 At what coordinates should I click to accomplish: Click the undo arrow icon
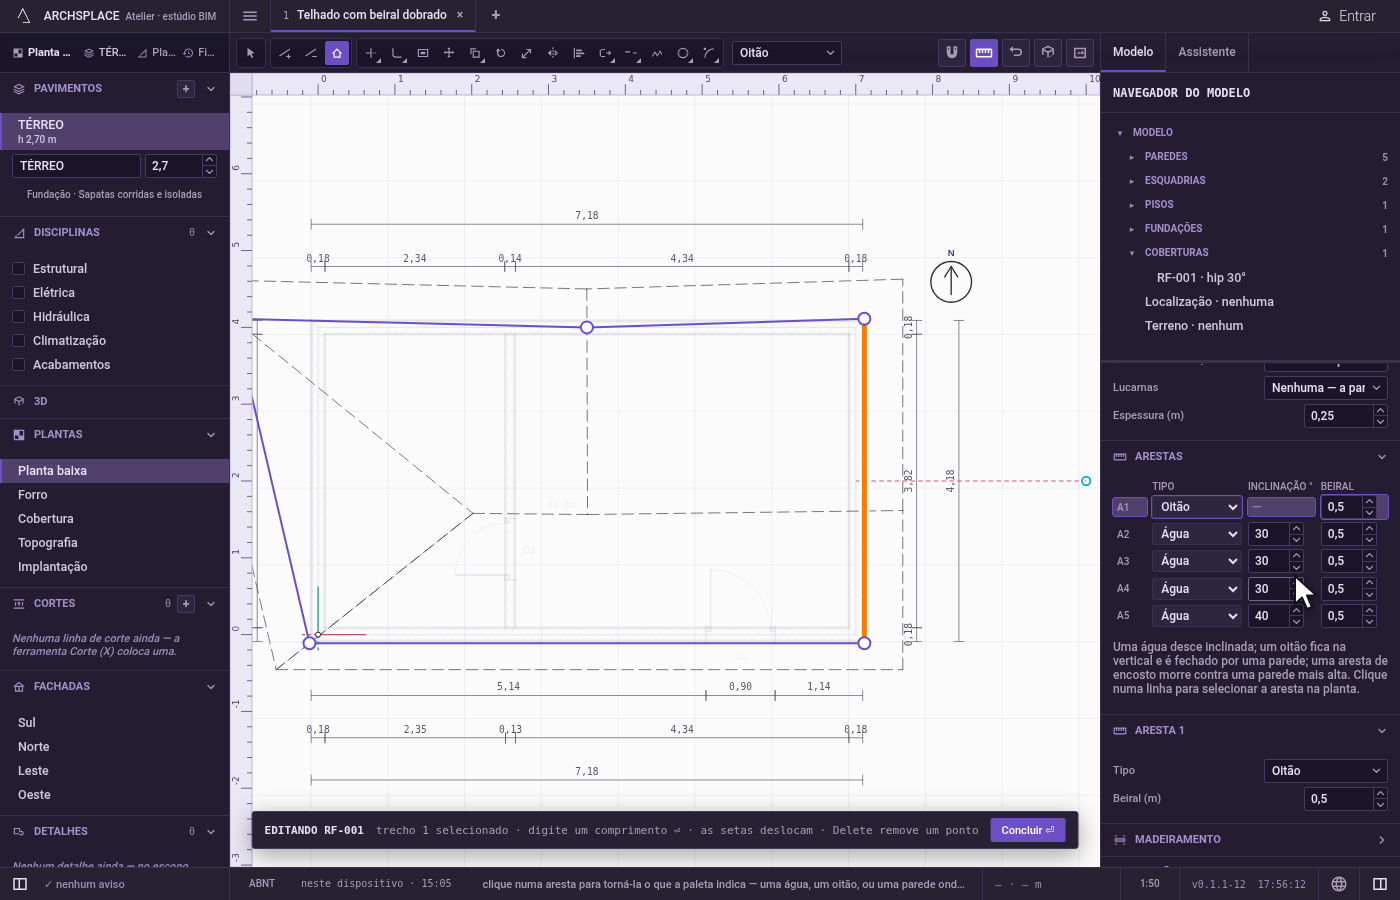point(1016,53)
